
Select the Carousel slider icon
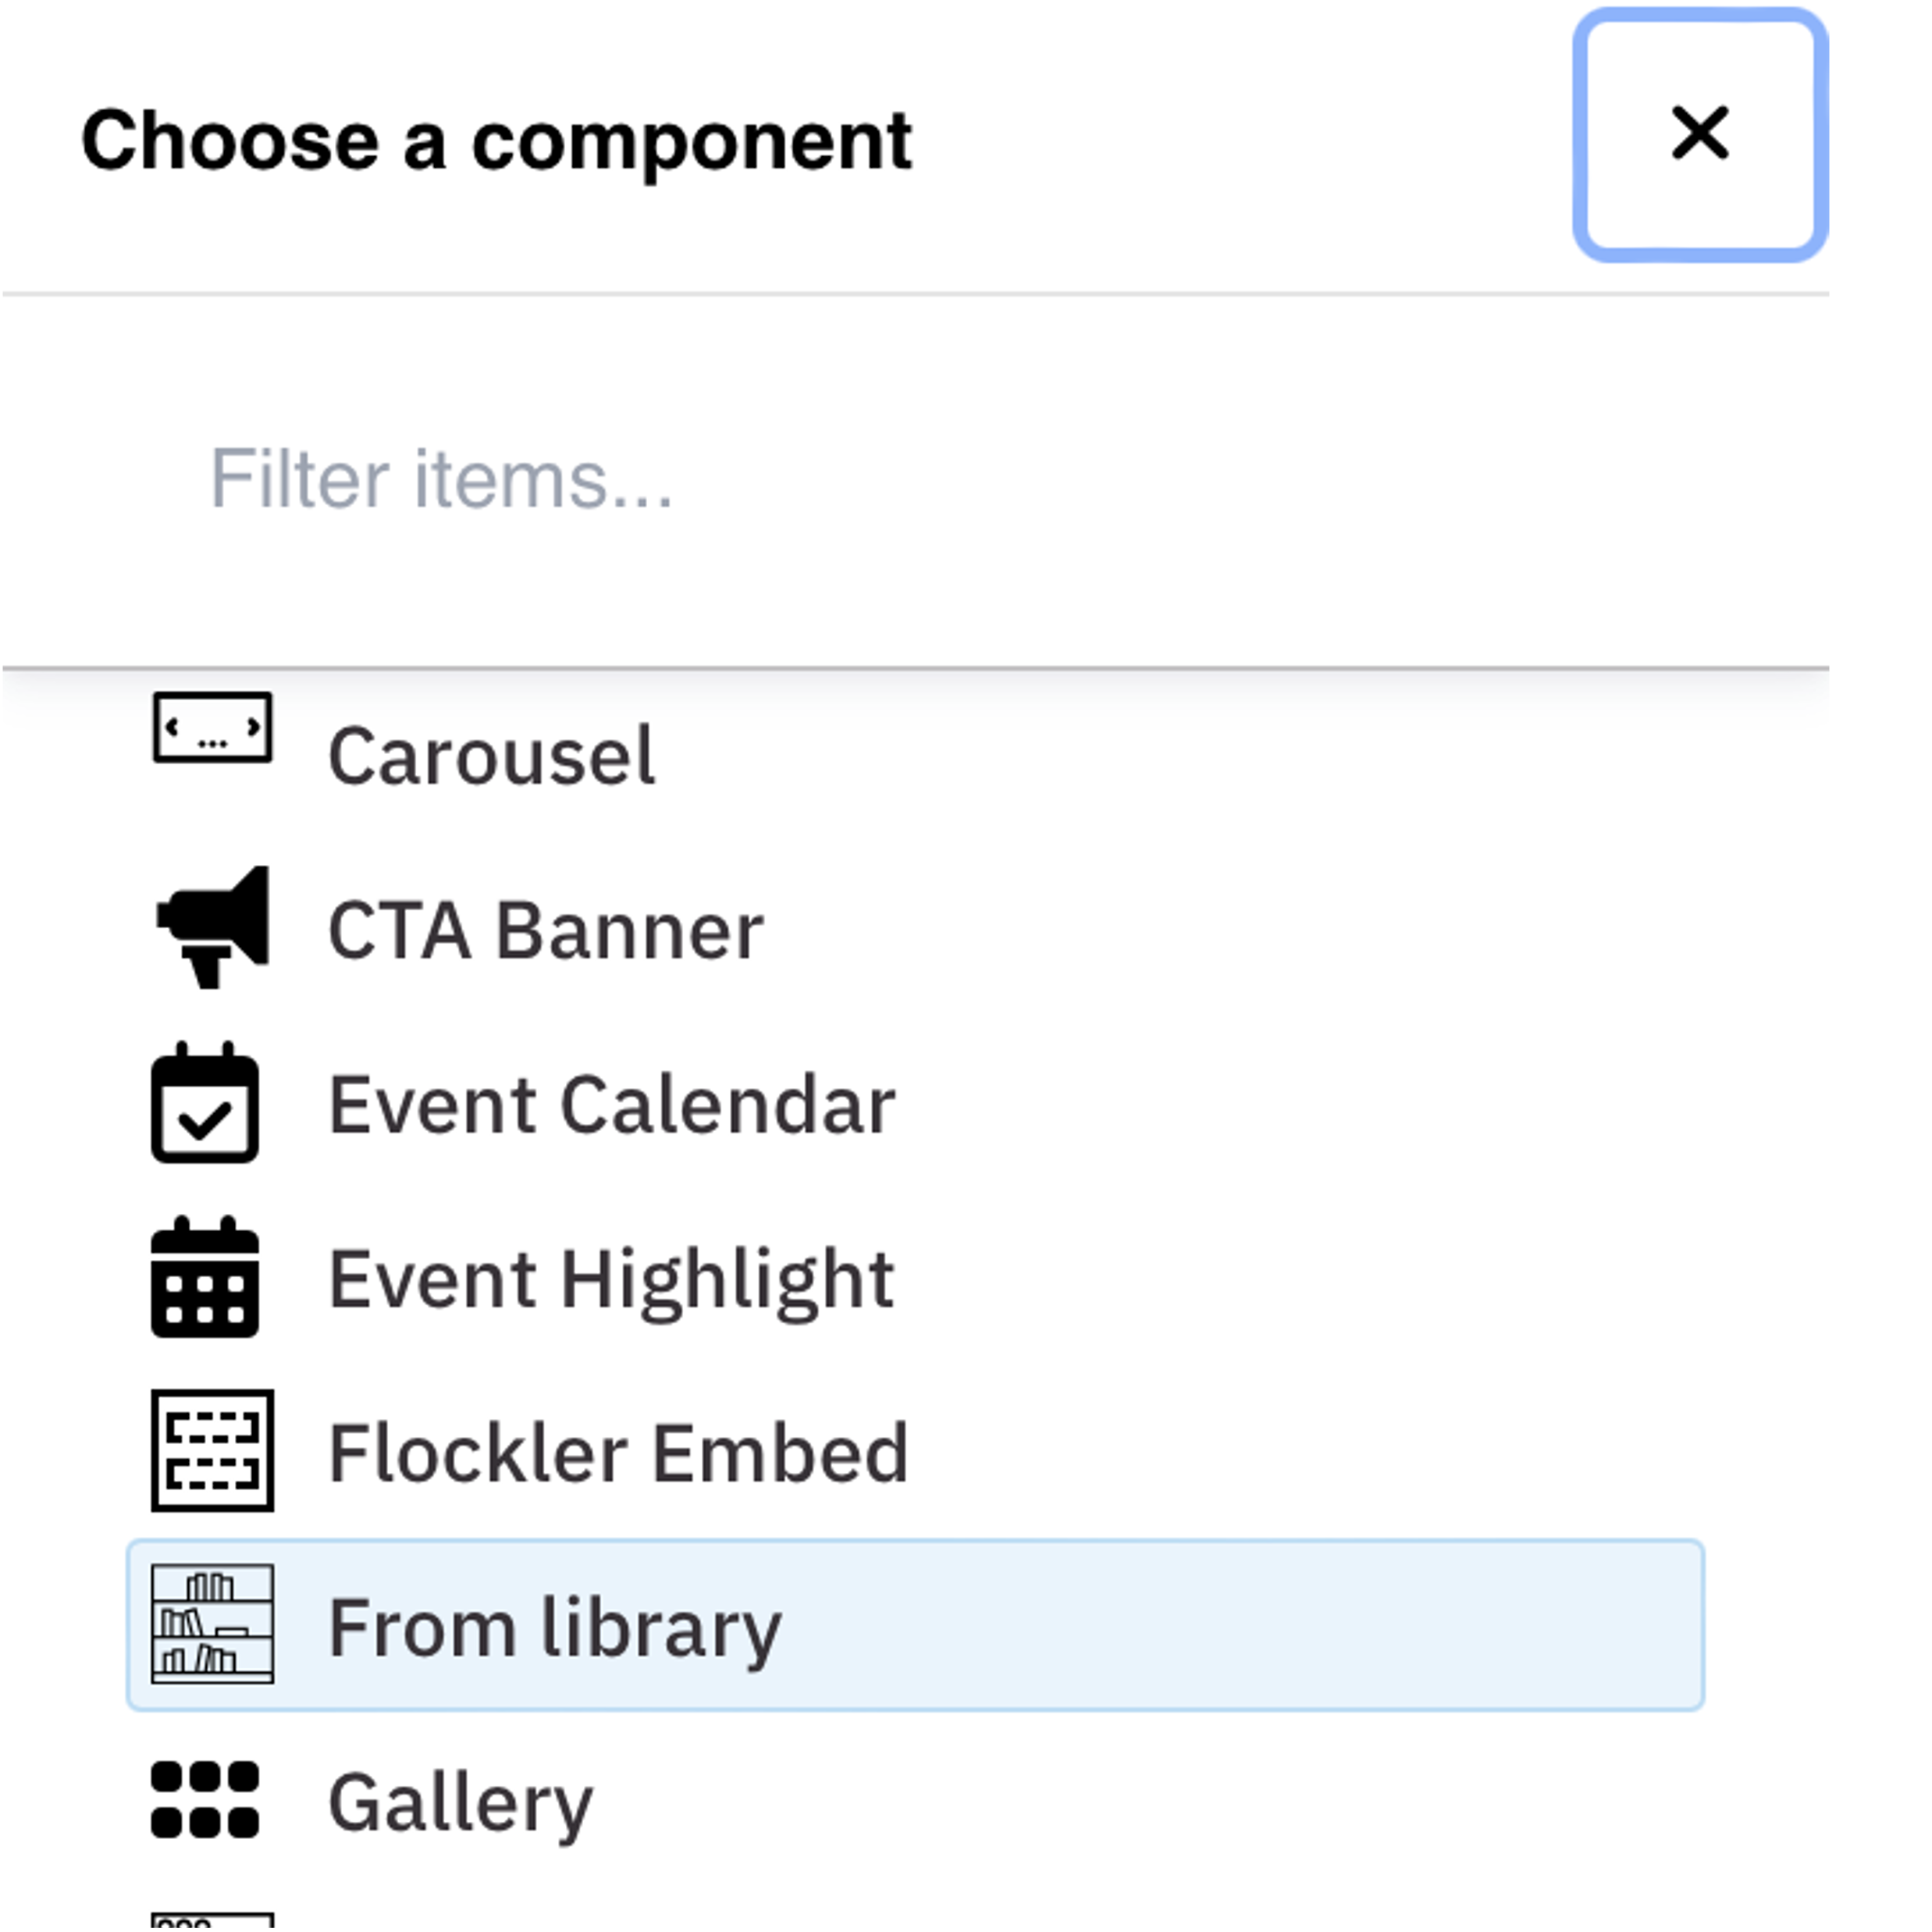(212, 728)
